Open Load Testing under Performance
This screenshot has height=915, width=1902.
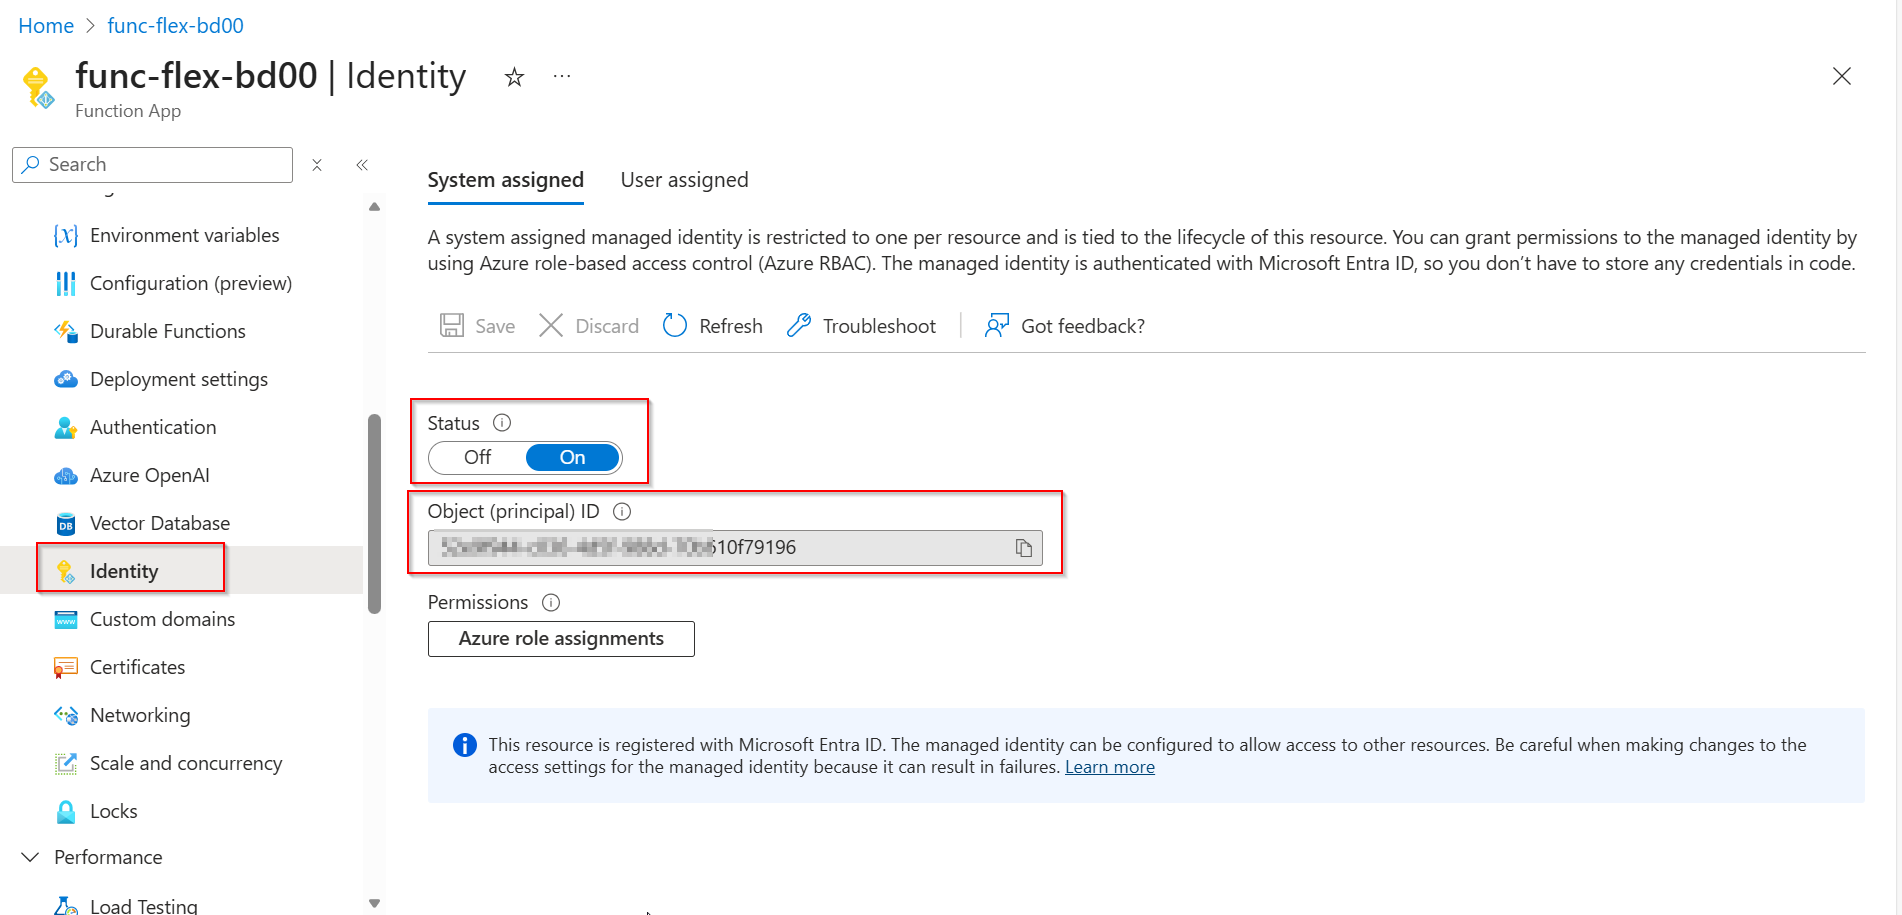144,905
